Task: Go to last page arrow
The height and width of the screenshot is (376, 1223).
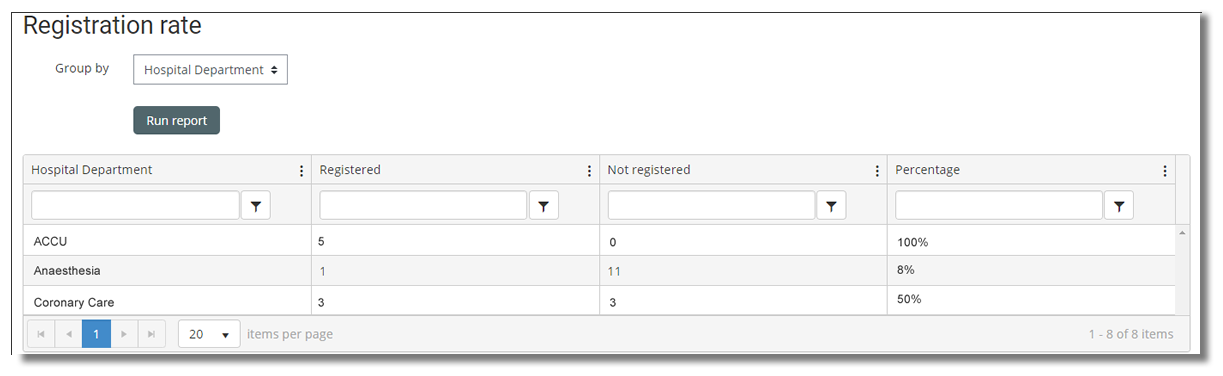Action: [x=152, y=334]
